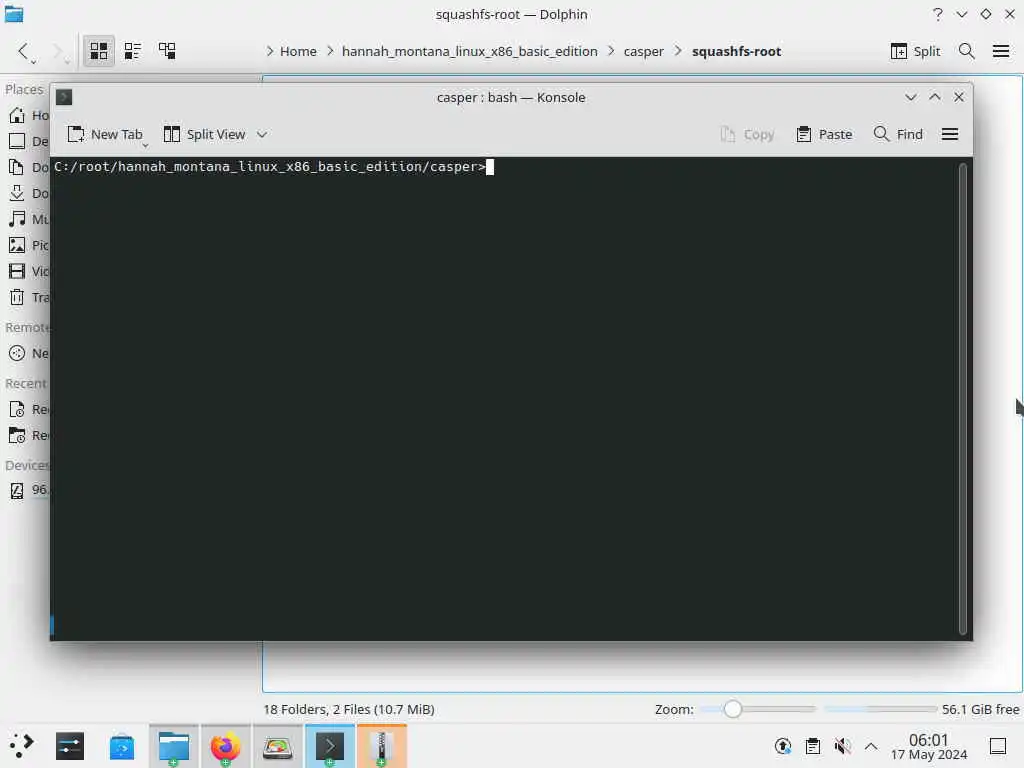
Task: Go to Home in Dolphin breadcrumb
Action: [x=298, y=51]
